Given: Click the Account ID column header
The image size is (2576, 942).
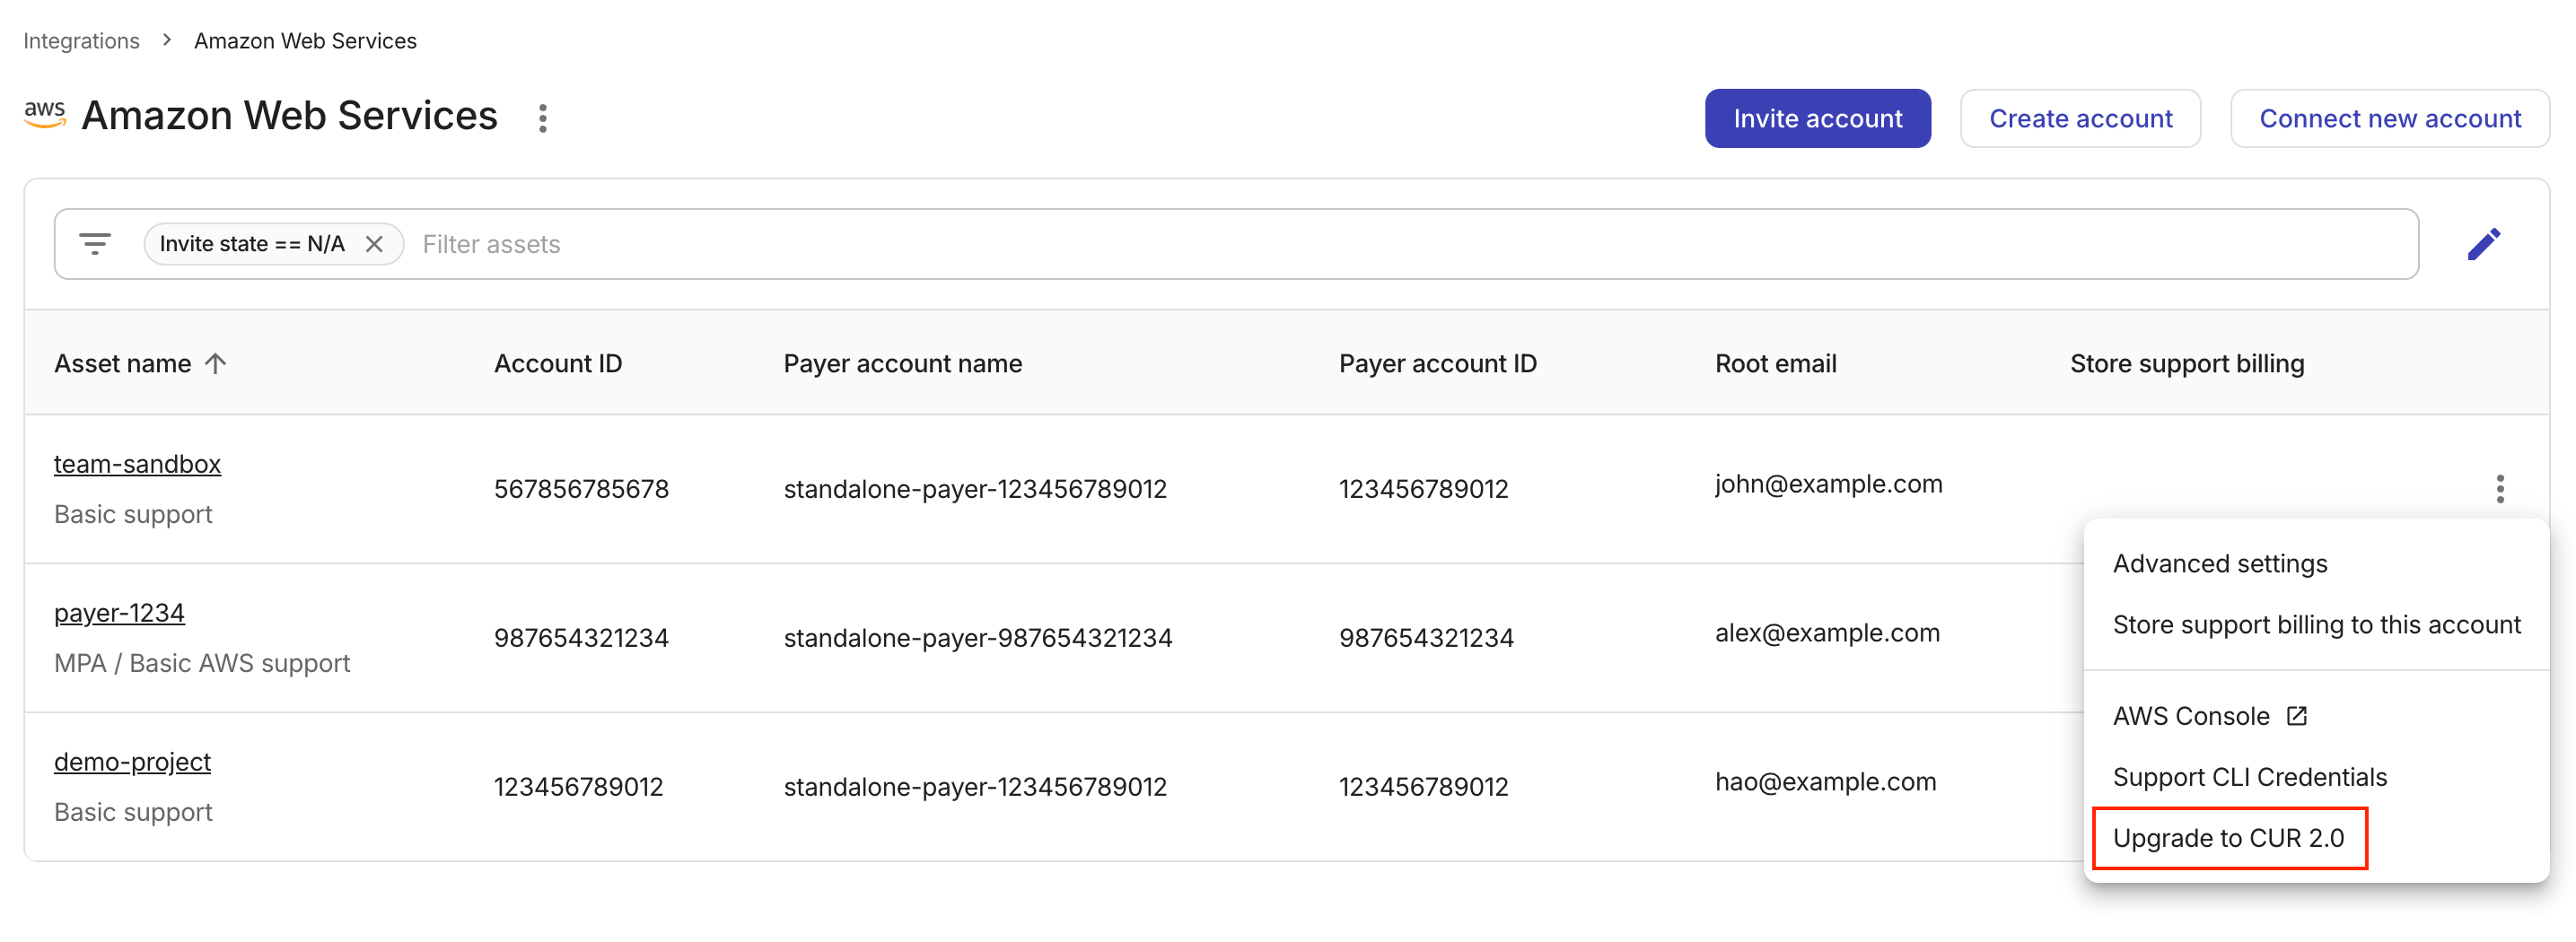Looking at the screenshot, I should coord(557,363).
